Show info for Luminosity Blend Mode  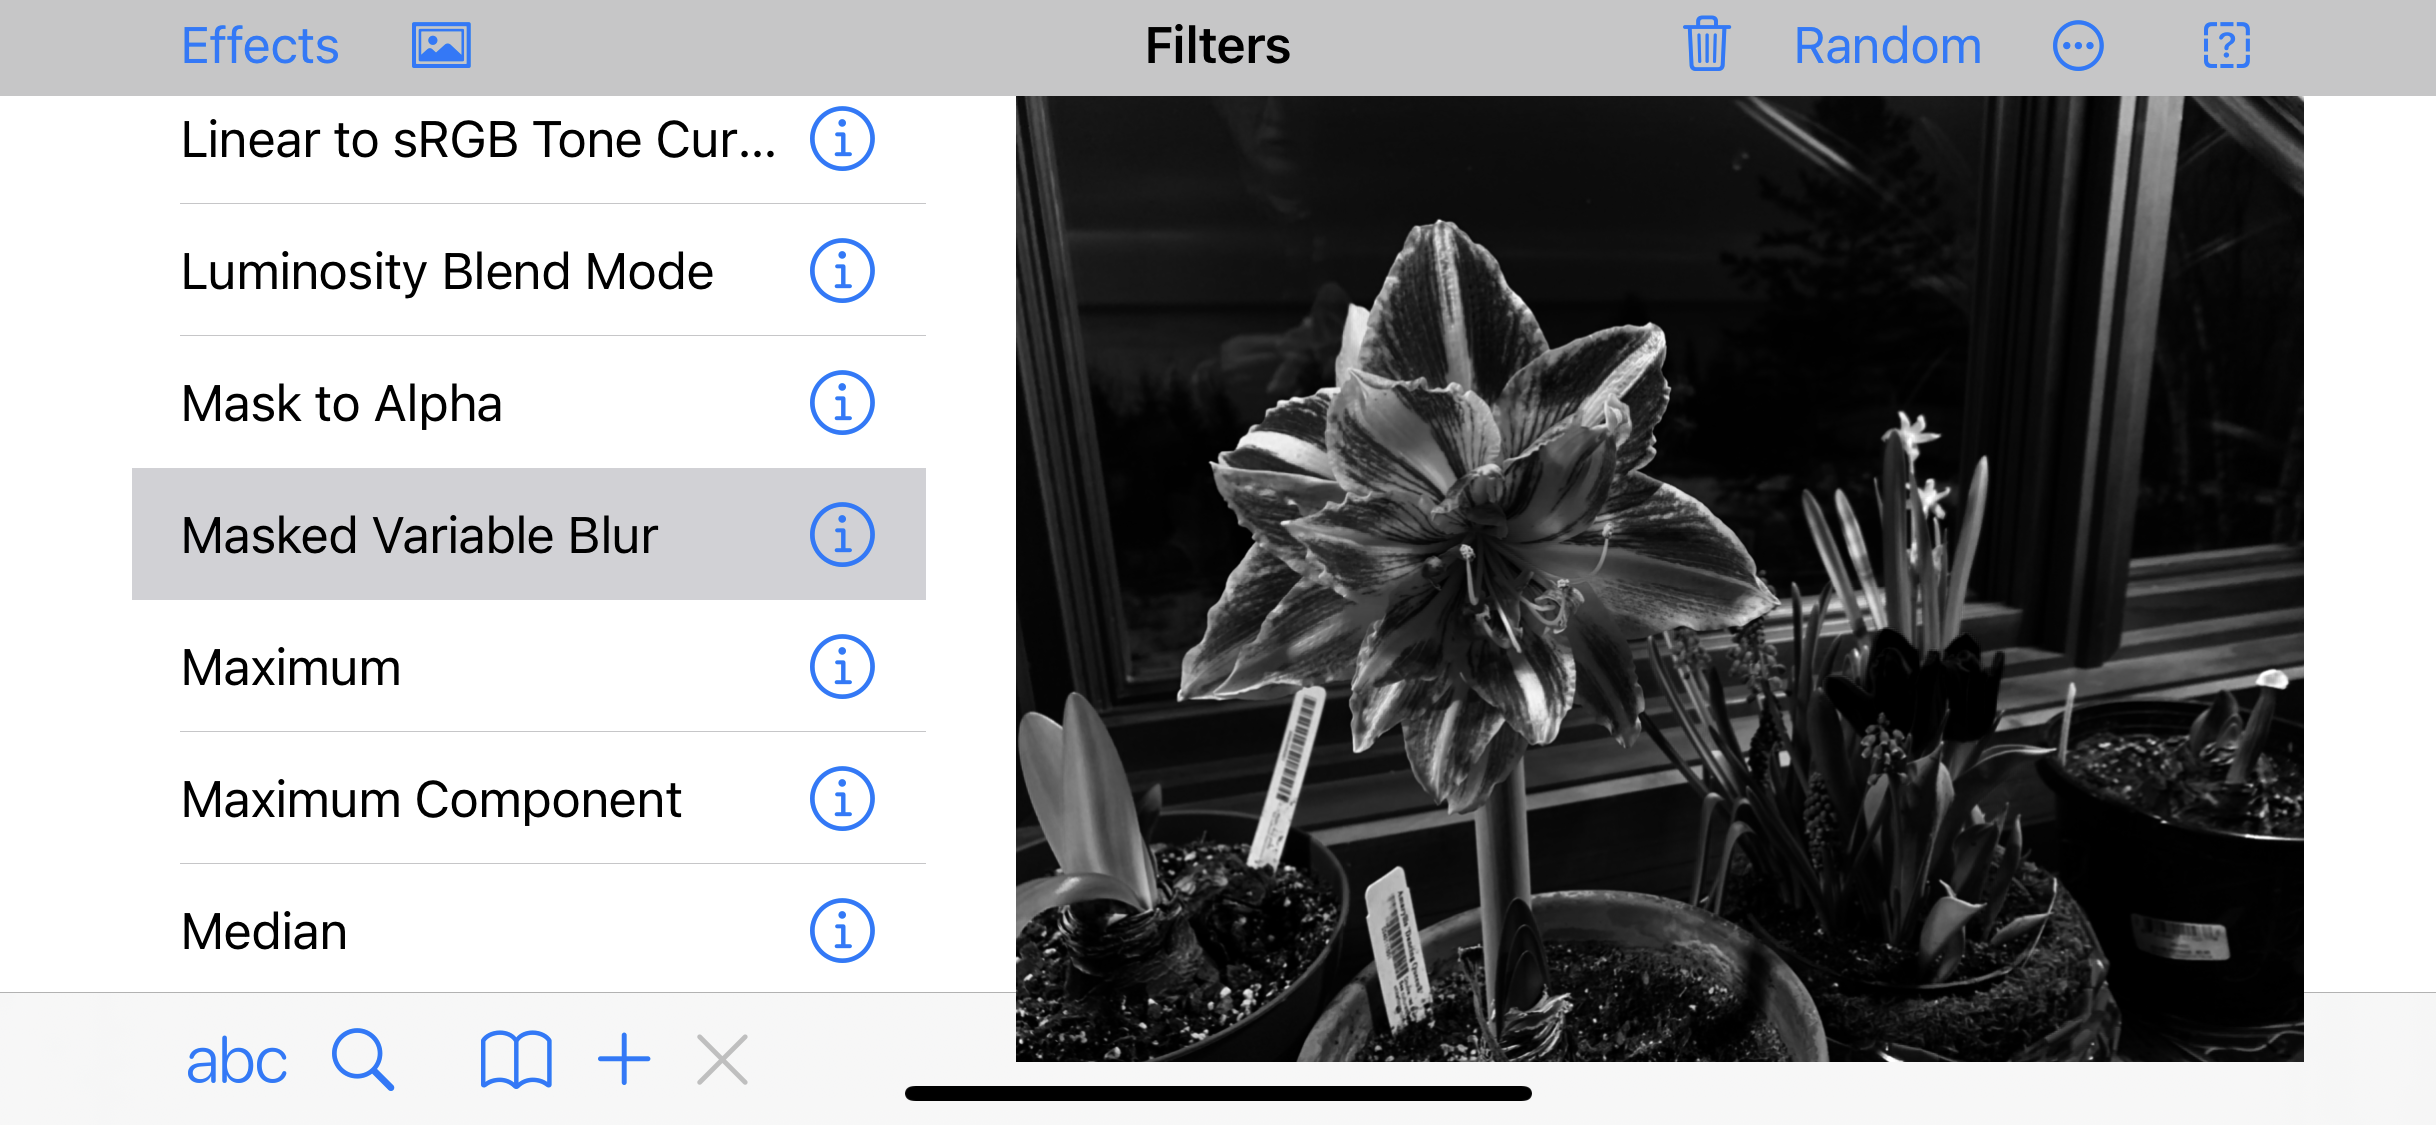pyautogui.click(x=842, y=271)
